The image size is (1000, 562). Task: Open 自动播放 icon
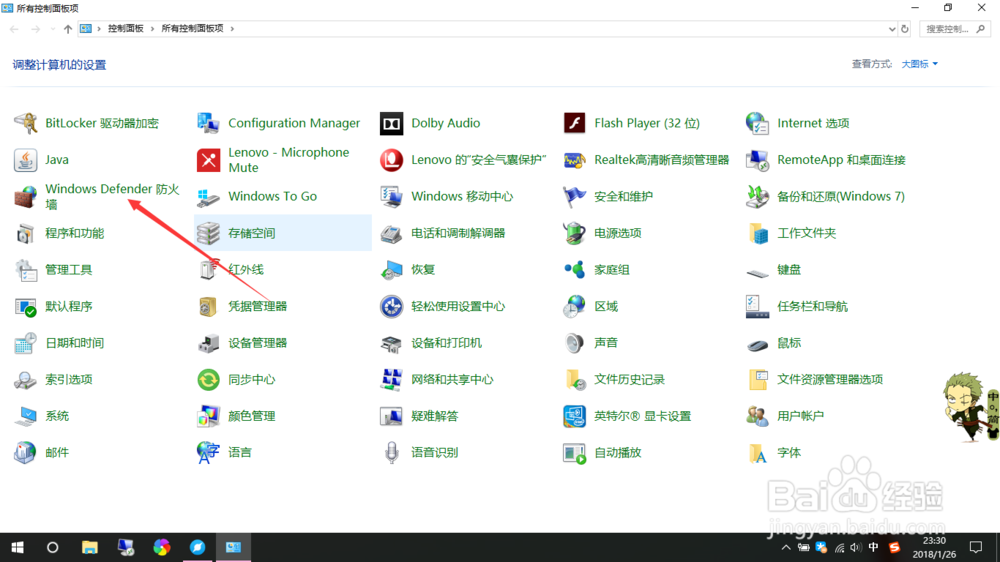click(575, 452)
